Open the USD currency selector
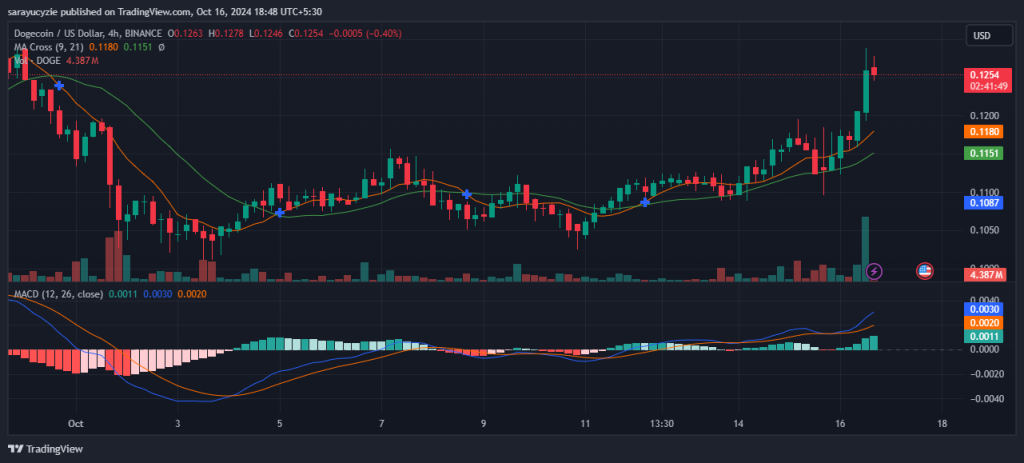This screenshot has width=1024, height=463. coord(981,36)
